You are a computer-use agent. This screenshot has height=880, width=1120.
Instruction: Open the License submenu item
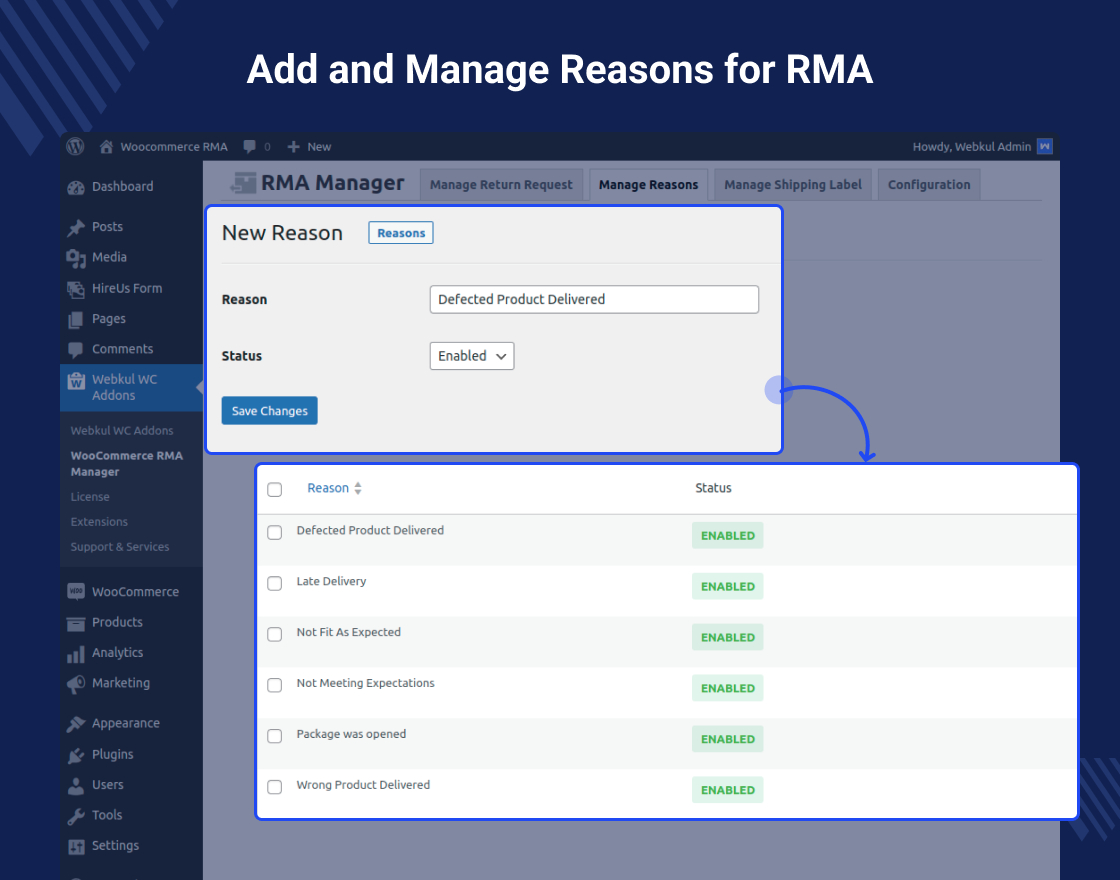pos(90,496)
